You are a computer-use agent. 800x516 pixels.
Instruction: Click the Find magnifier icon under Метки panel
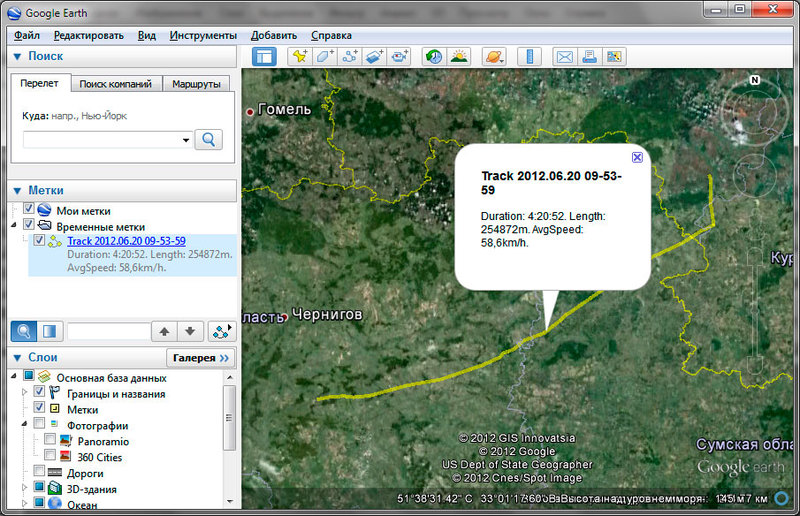(23, 332)
